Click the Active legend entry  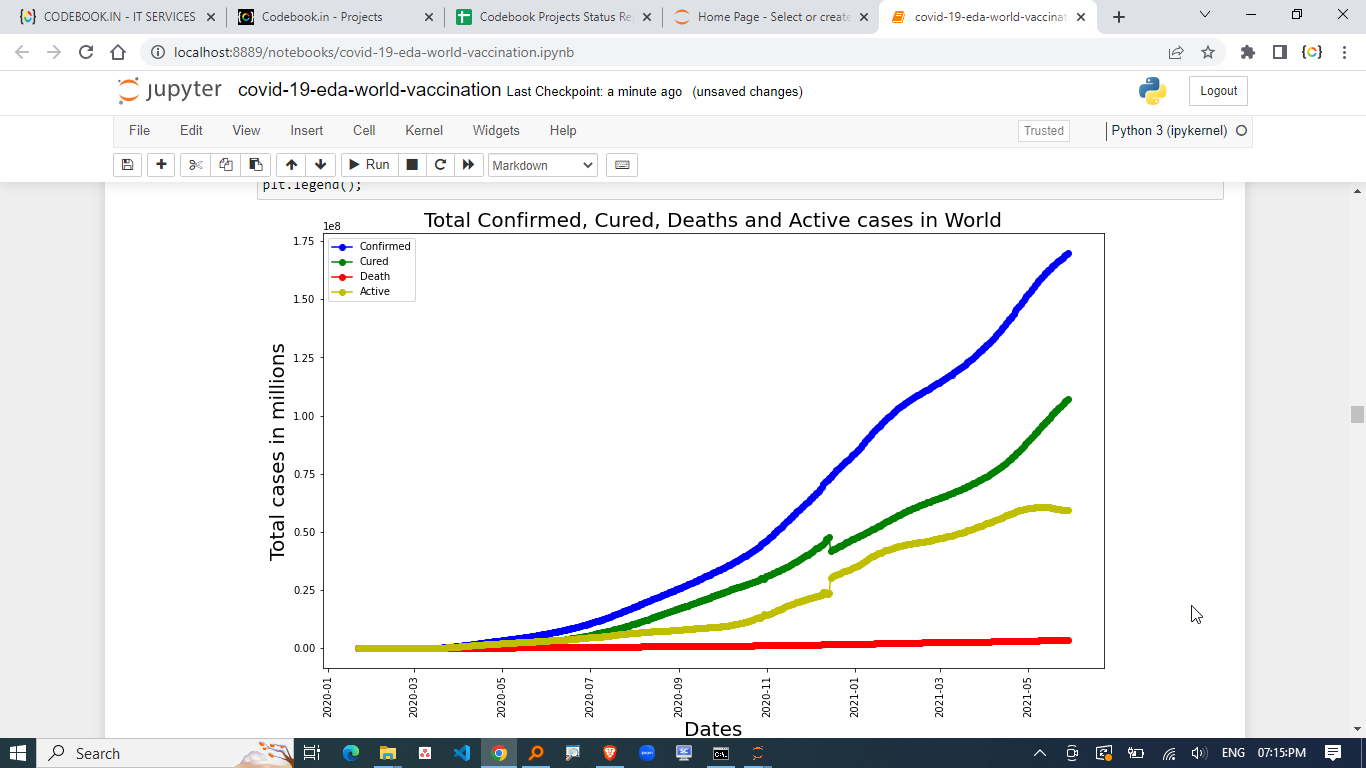(362, 291)
